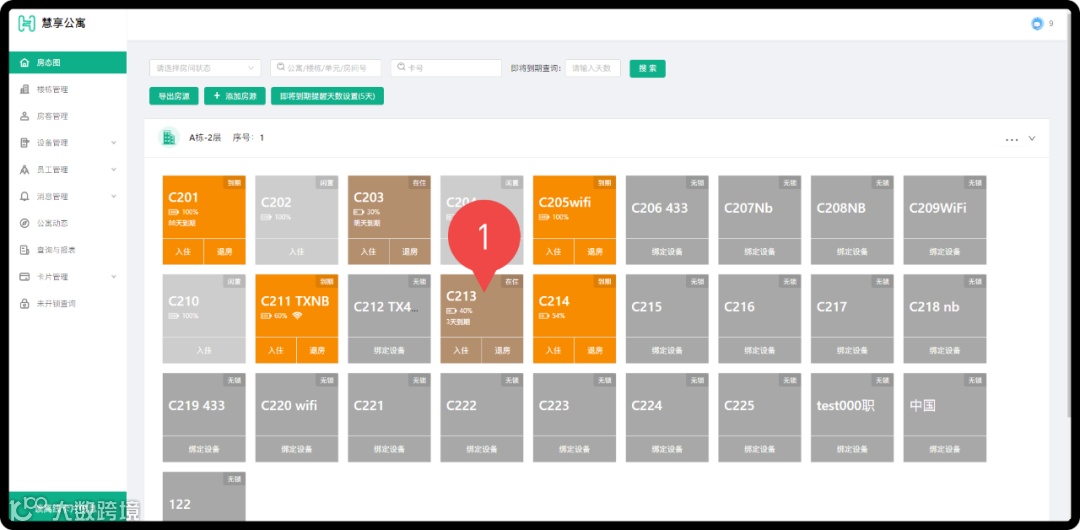Click the 在住 status tag on C203
This screenshot has height=530, width=1080.
(419, 183)
